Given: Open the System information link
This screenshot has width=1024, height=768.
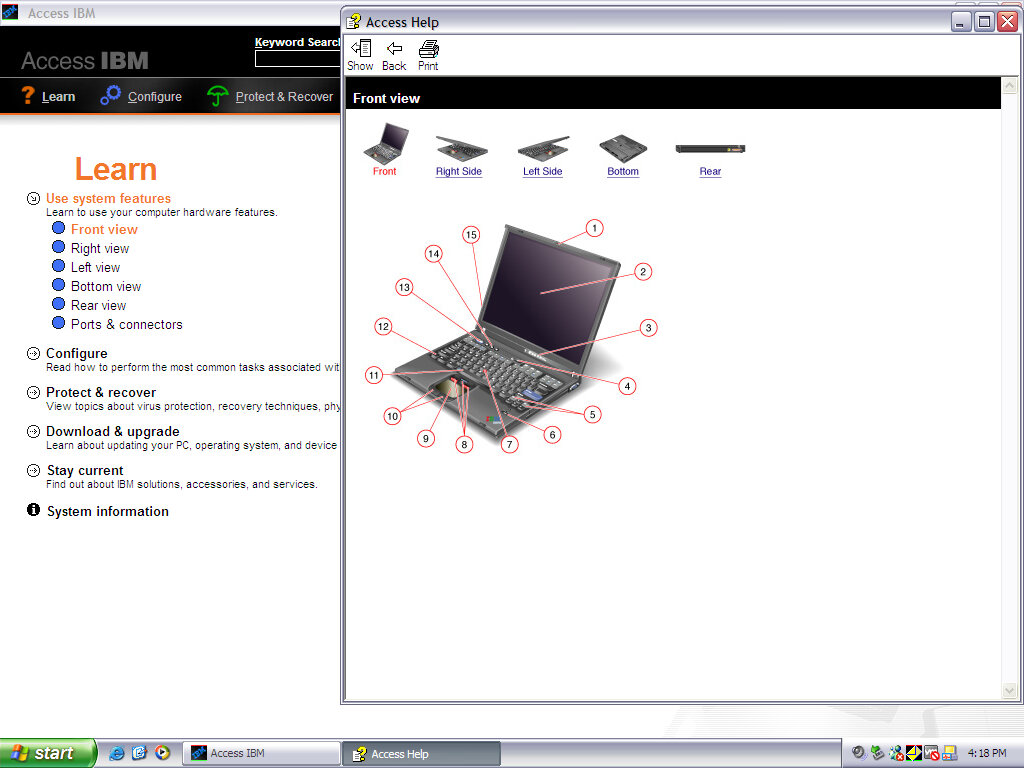Looking at the screenshot, I should pyautogui.click(x=107, y=511).
